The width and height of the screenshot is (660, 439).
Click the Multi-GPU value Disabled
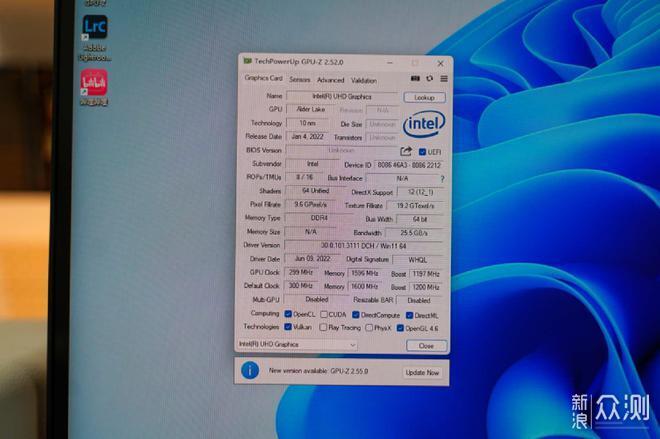pyautogui.click(x=317, y=299)
